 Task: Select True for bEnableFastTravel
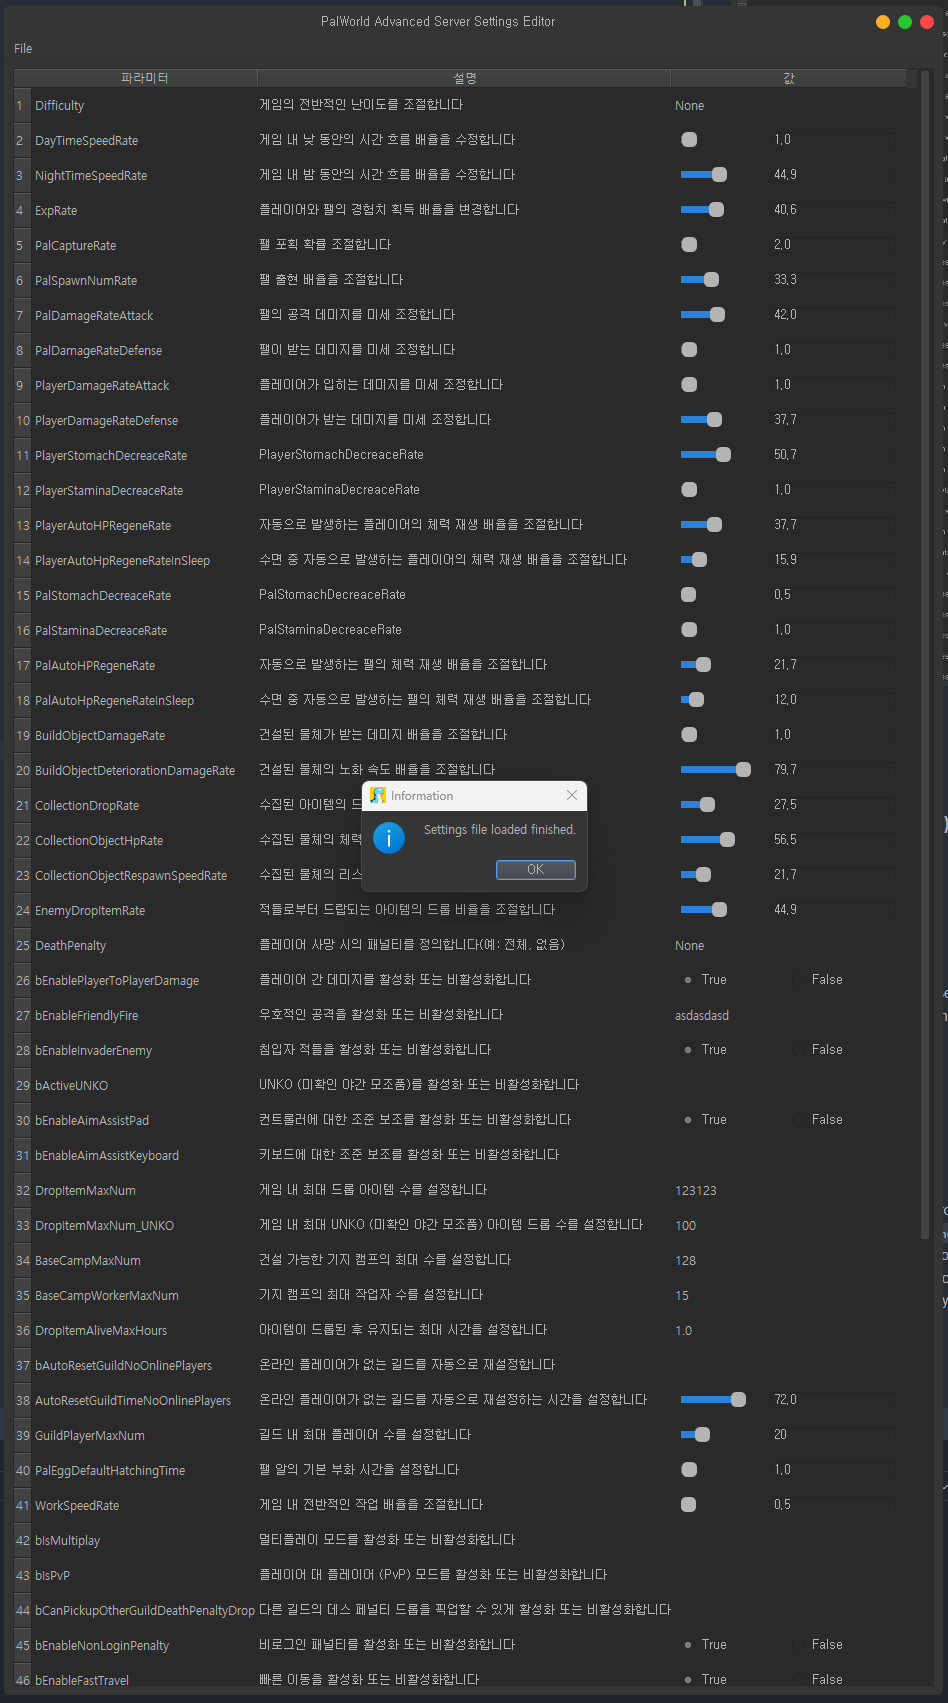pos(704,1680)
